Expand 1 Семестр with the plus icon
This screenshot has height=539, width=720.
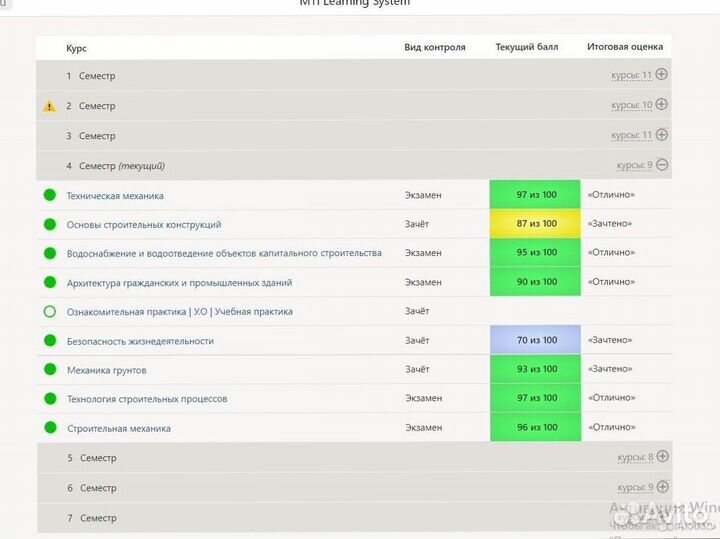point(661,75)
